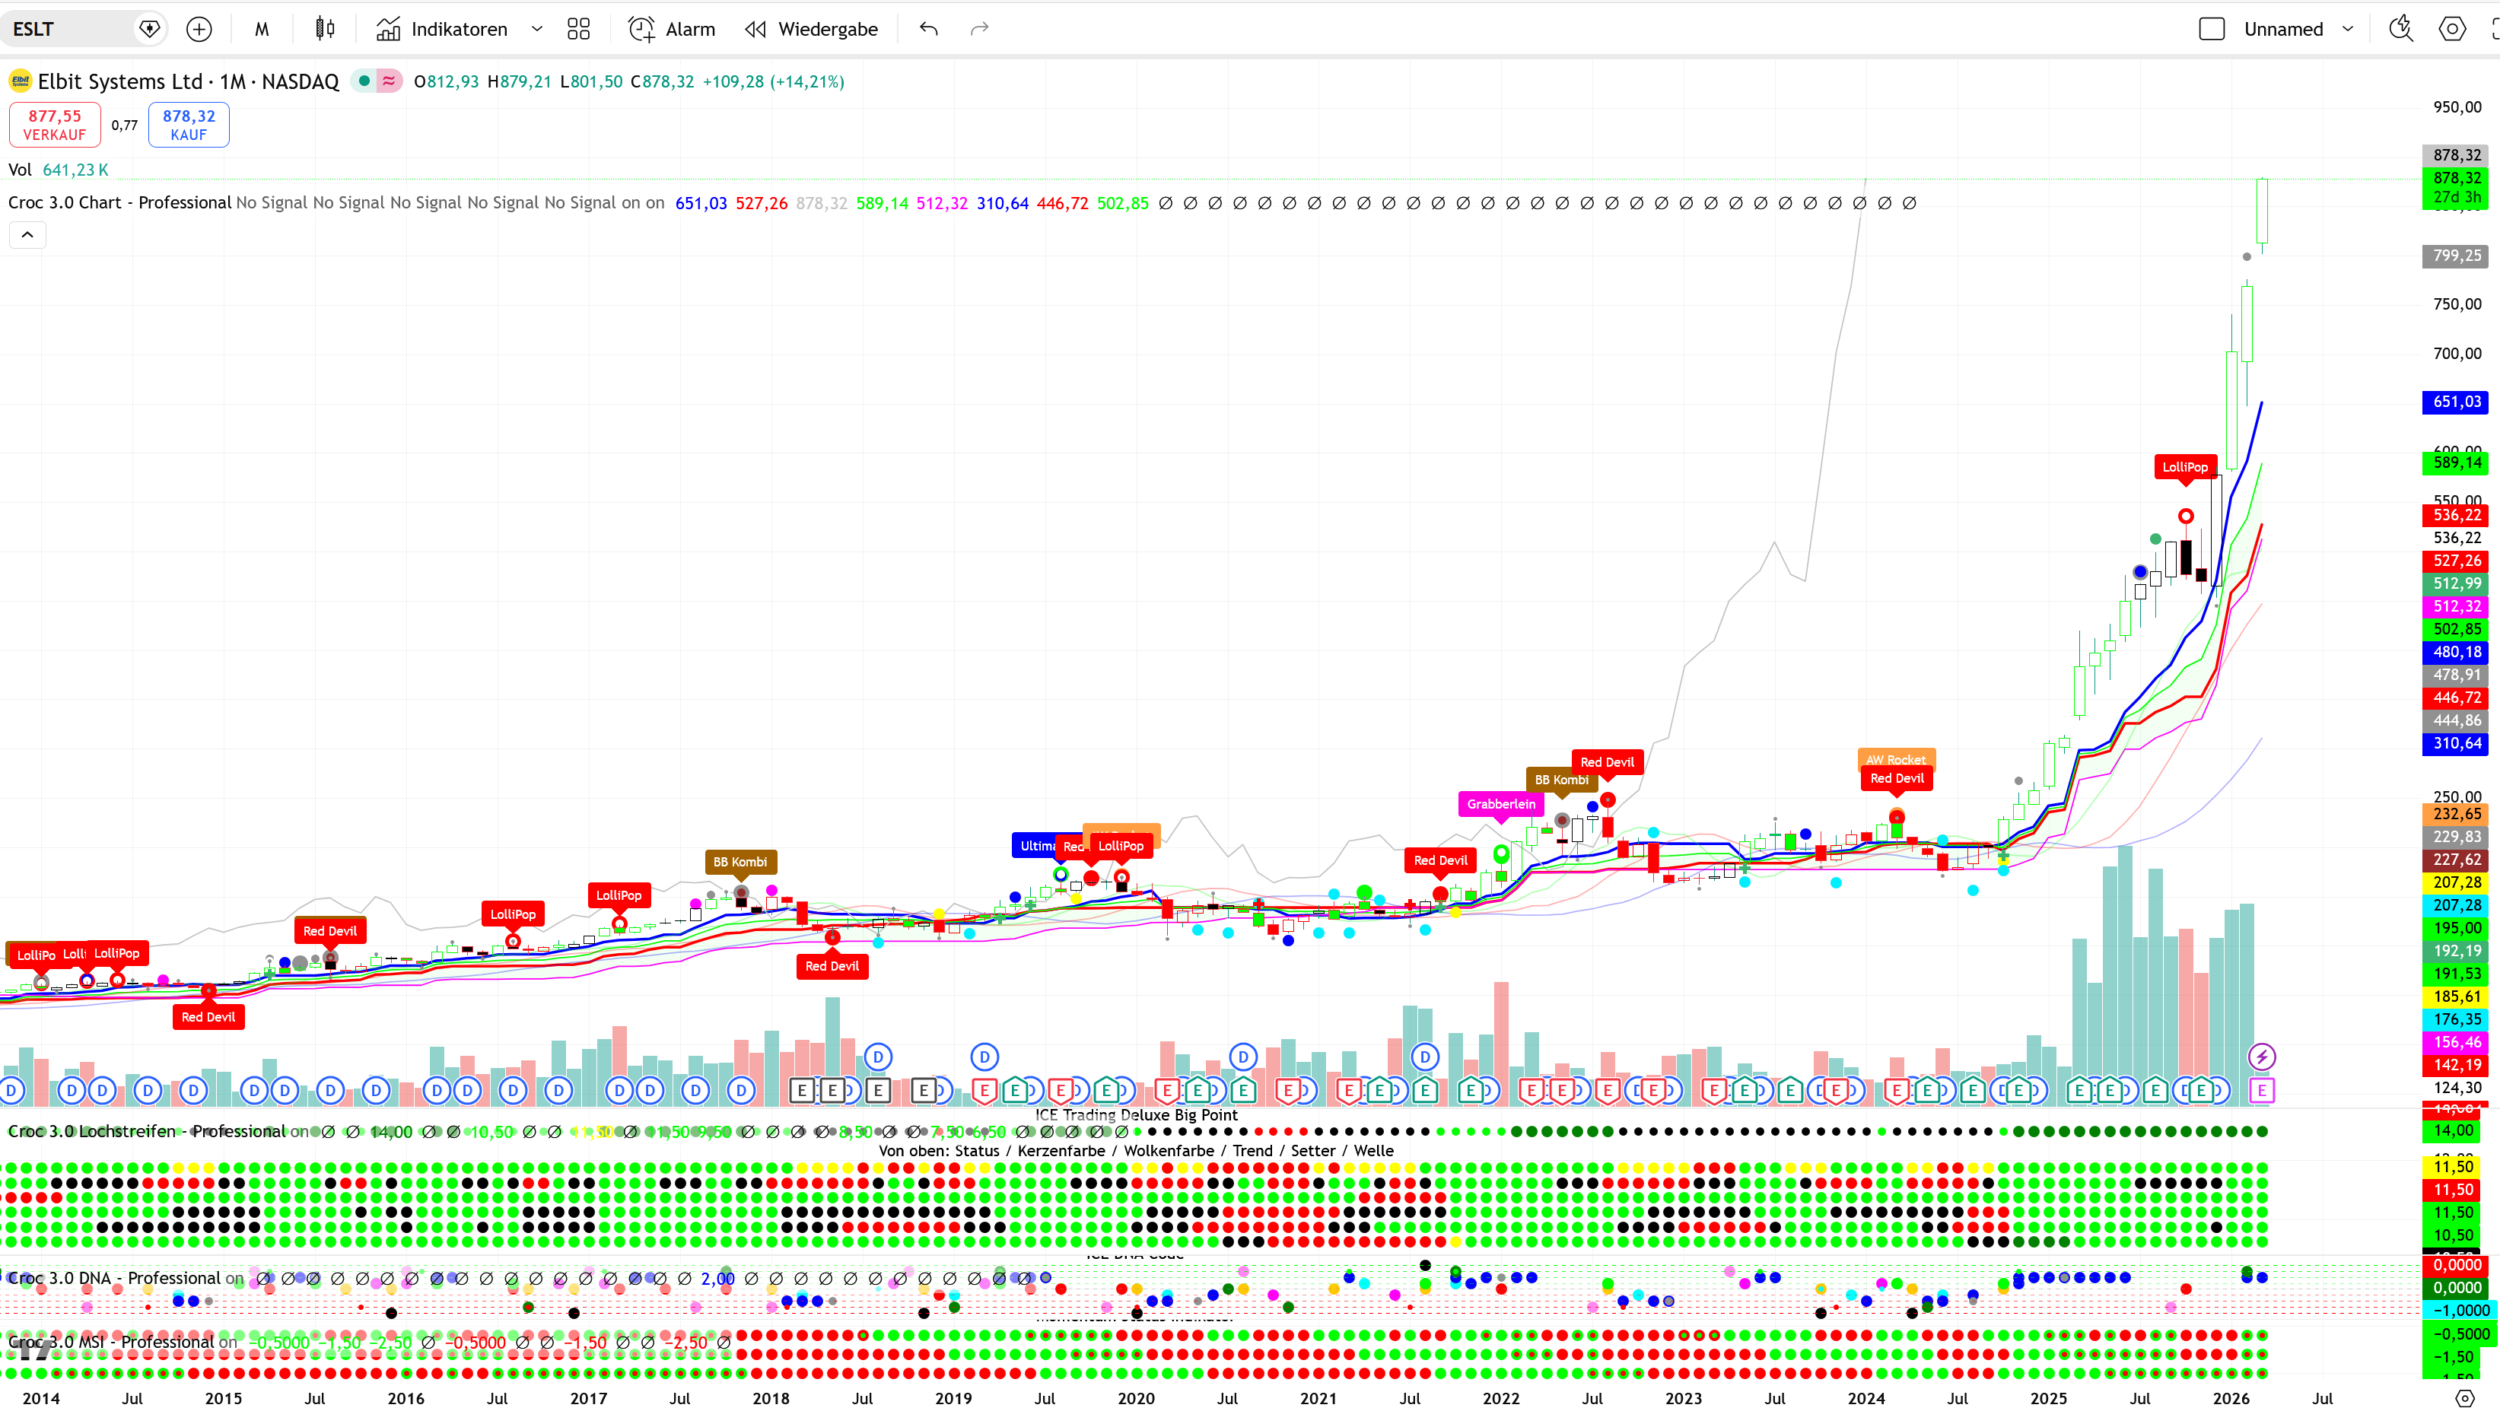
Task: Open the Indikatoren menu
Action: coord(442,29)
